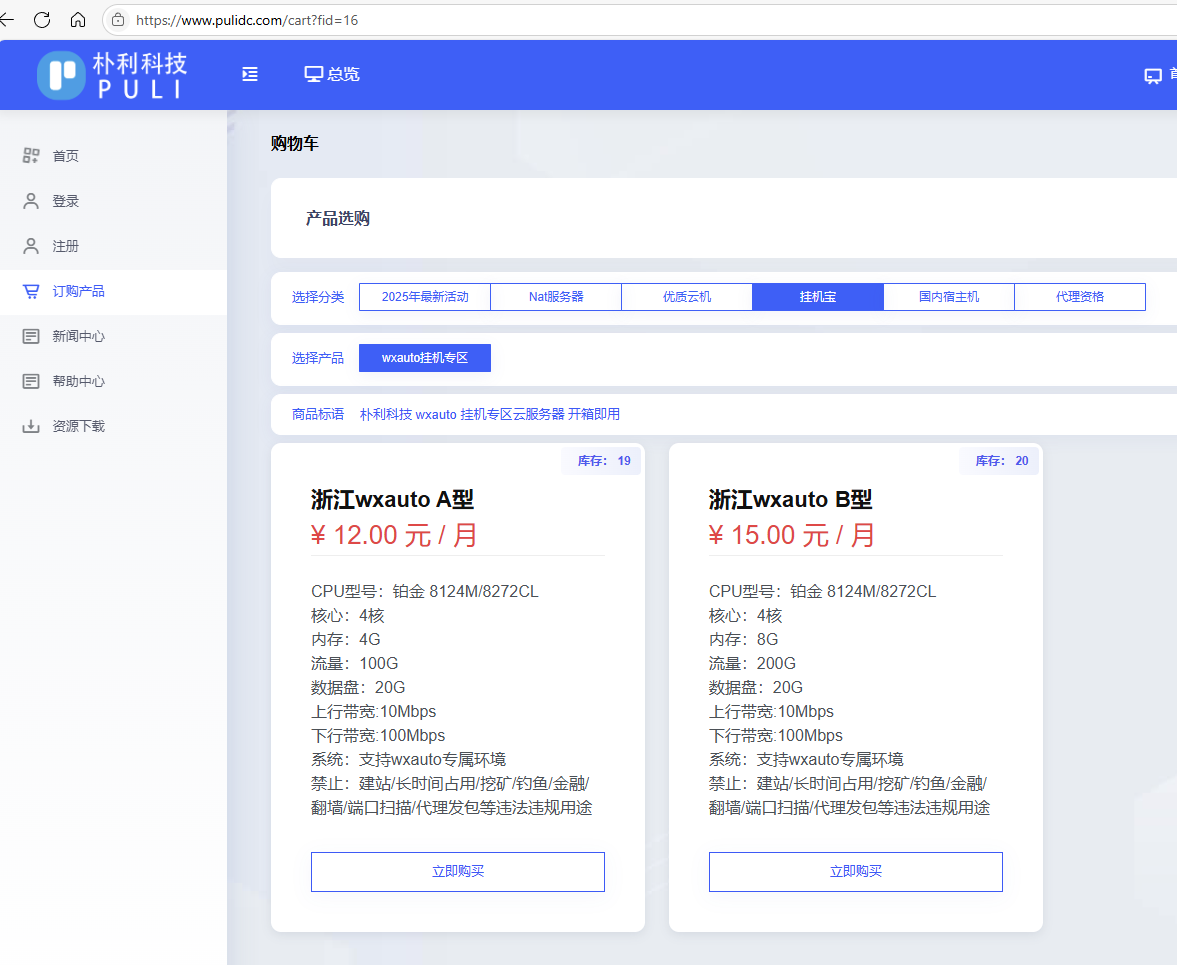
Task: Click 内存: 4G in A型 card
Action: (x=346, y=639)
